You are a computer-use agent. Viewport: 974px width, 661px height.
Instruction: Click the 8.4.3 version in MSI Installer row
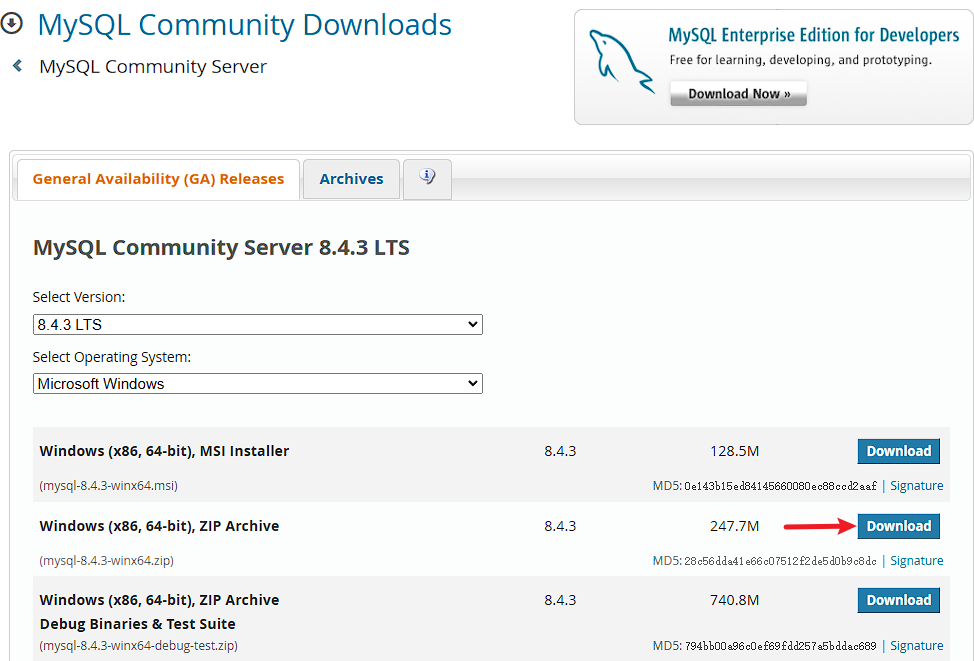(x=560, y=451)
